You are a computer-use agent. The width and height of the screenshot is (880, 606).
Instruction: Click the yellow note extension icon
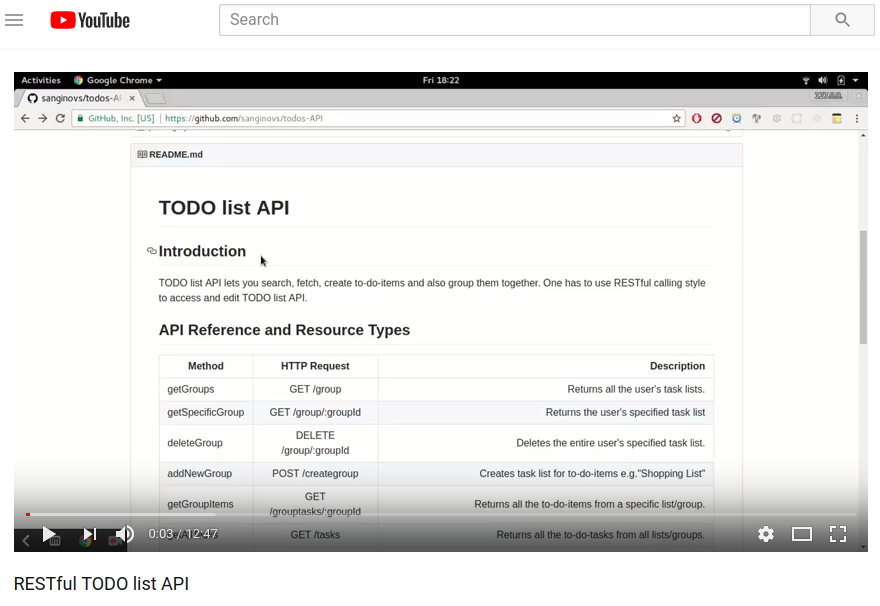(x=837, y=118)
